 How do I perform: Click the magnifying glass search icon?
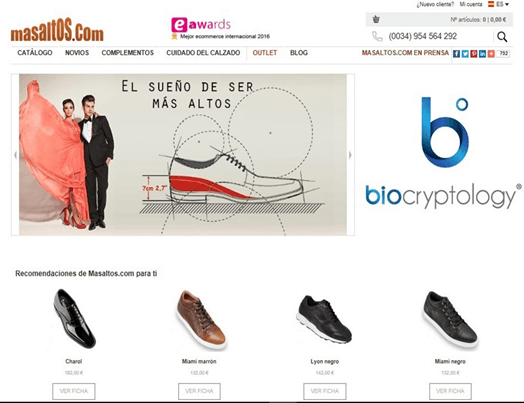point(502,37)
